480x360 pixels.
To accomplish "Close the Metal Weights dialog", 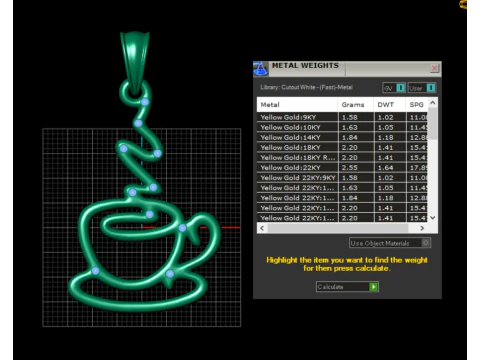I will pyautogui.click(x=434, y=68).
